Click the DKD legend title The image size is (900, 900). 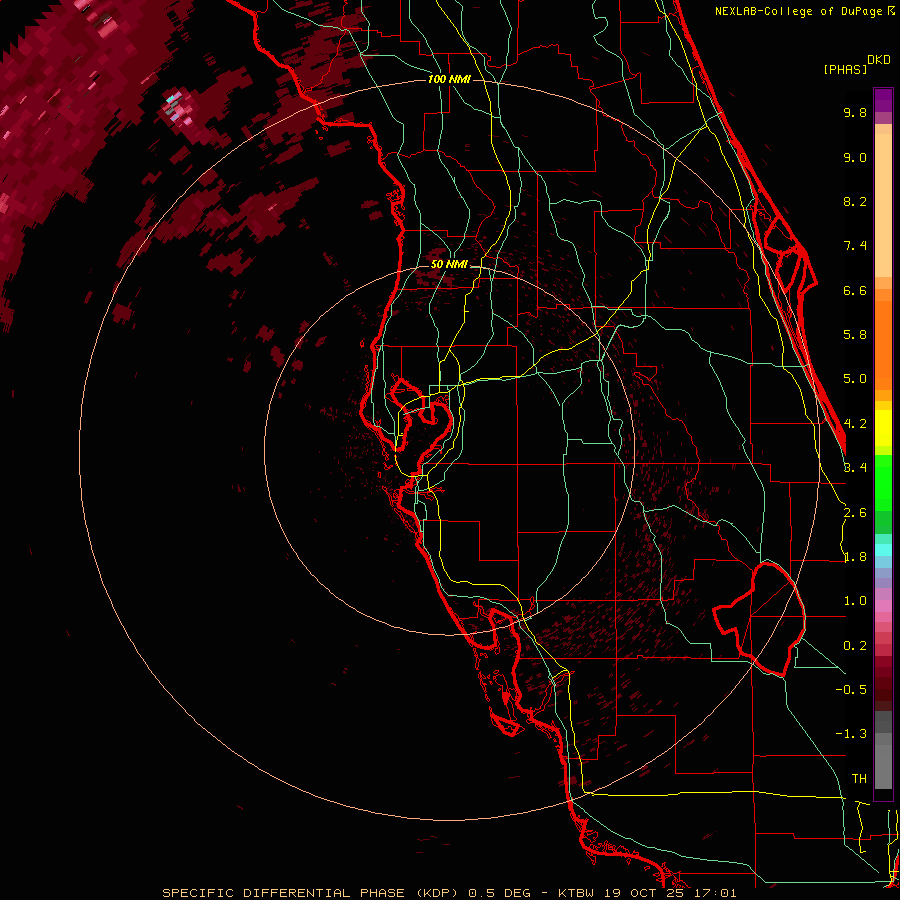(x=879, y=60)
